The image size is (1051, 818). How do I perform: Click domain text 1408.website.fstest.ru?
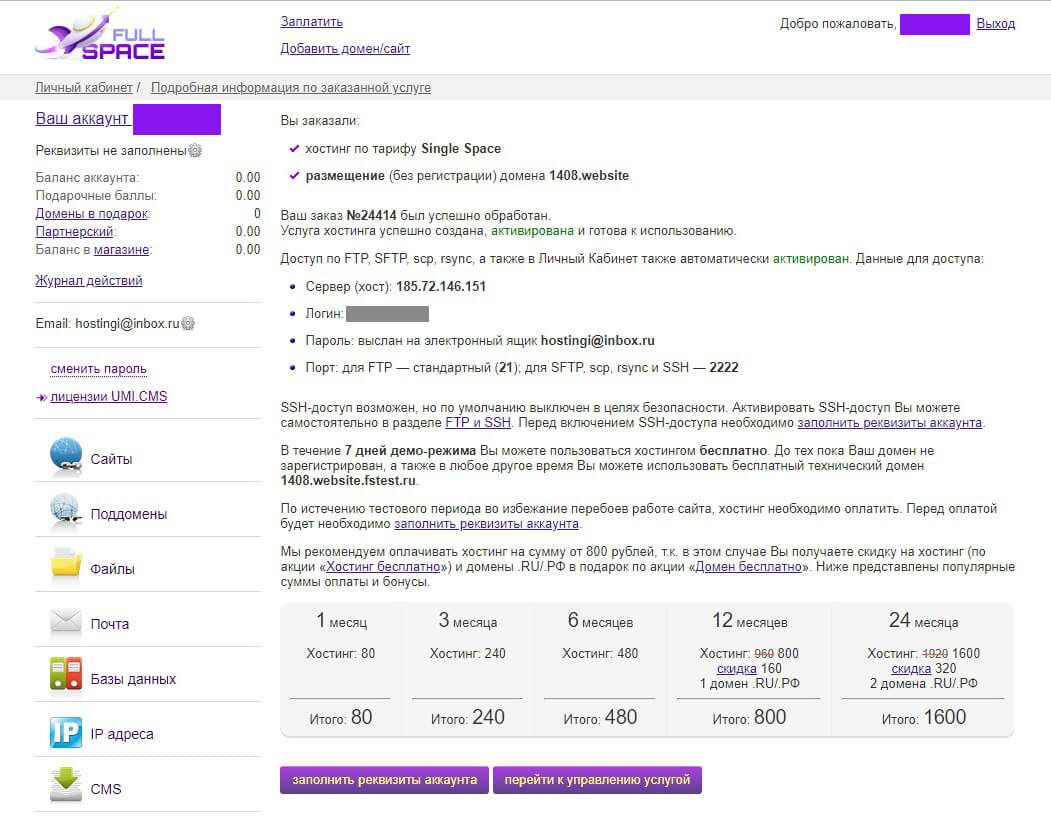pos(349,481)
